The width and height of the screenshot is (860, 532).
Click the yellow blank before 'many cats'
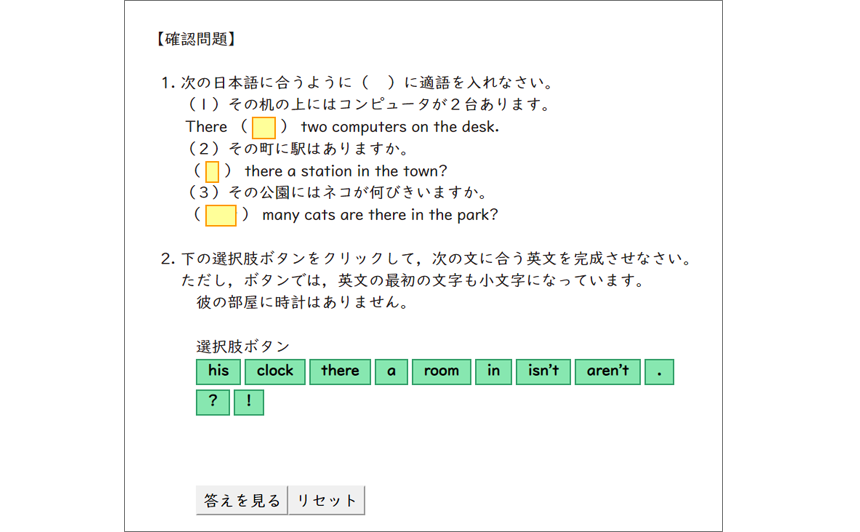tap(221, 216)
